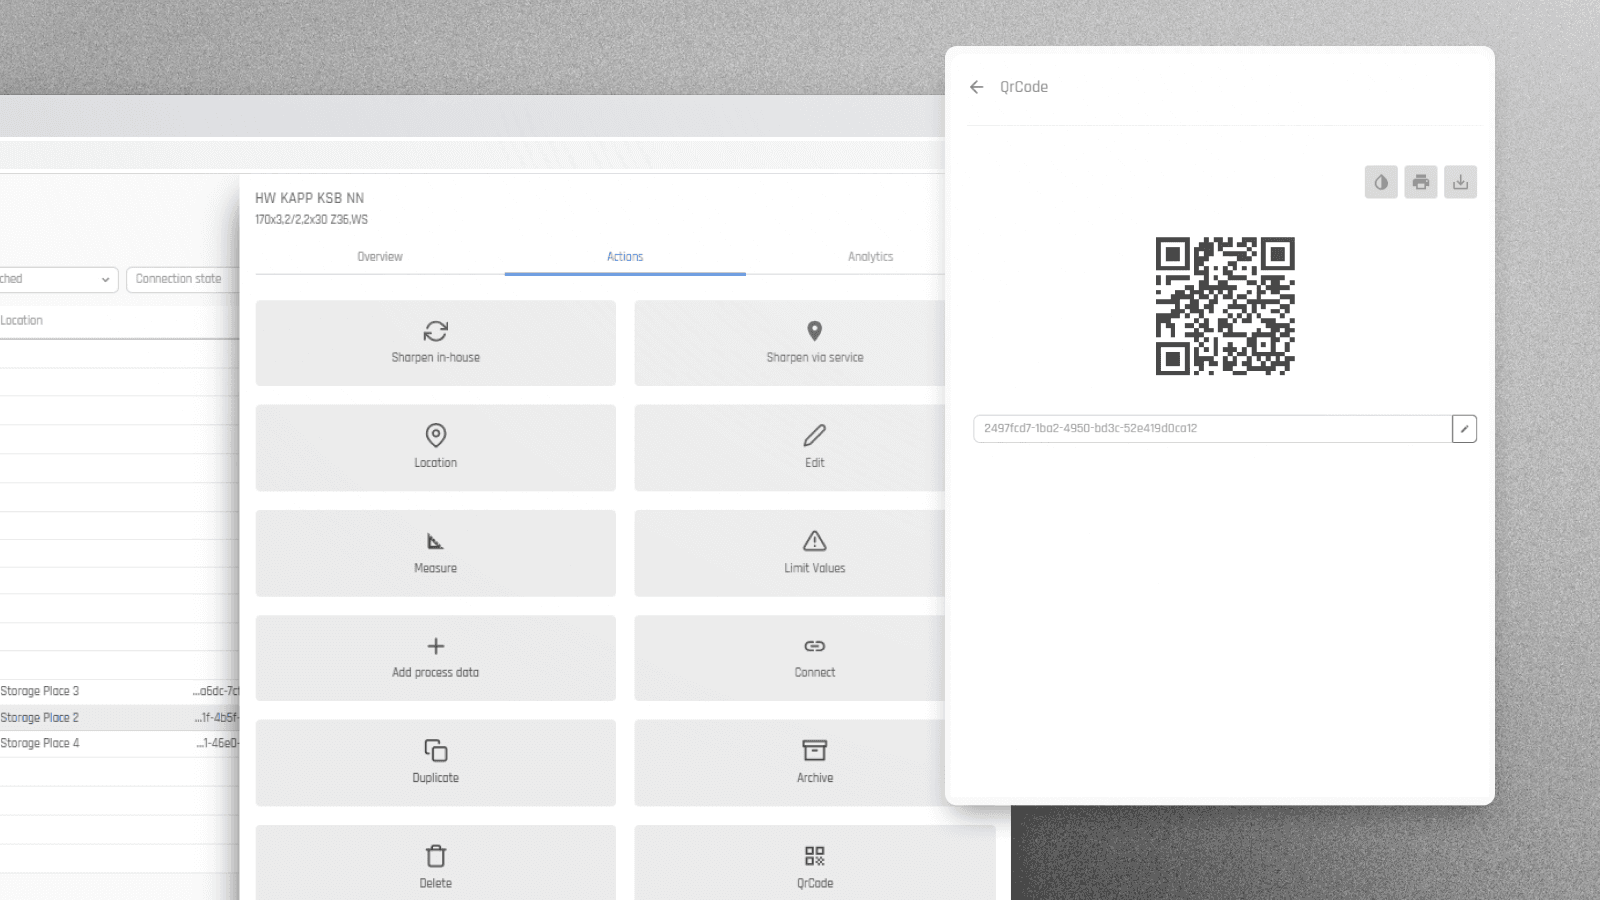Click the Connect chain-link icon
Image resolution: width=1600 pixels, height=900 pixels.
tap(815, 646)
